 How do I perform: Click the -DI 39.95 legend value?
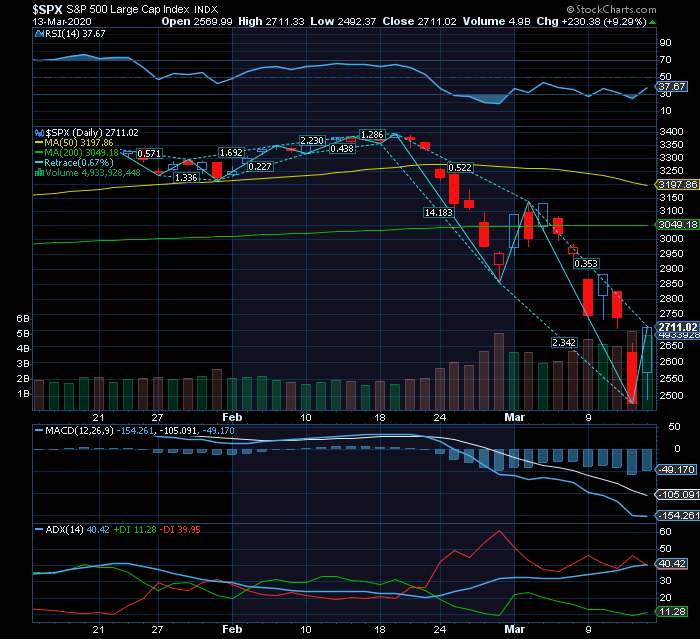click(181, 530)
